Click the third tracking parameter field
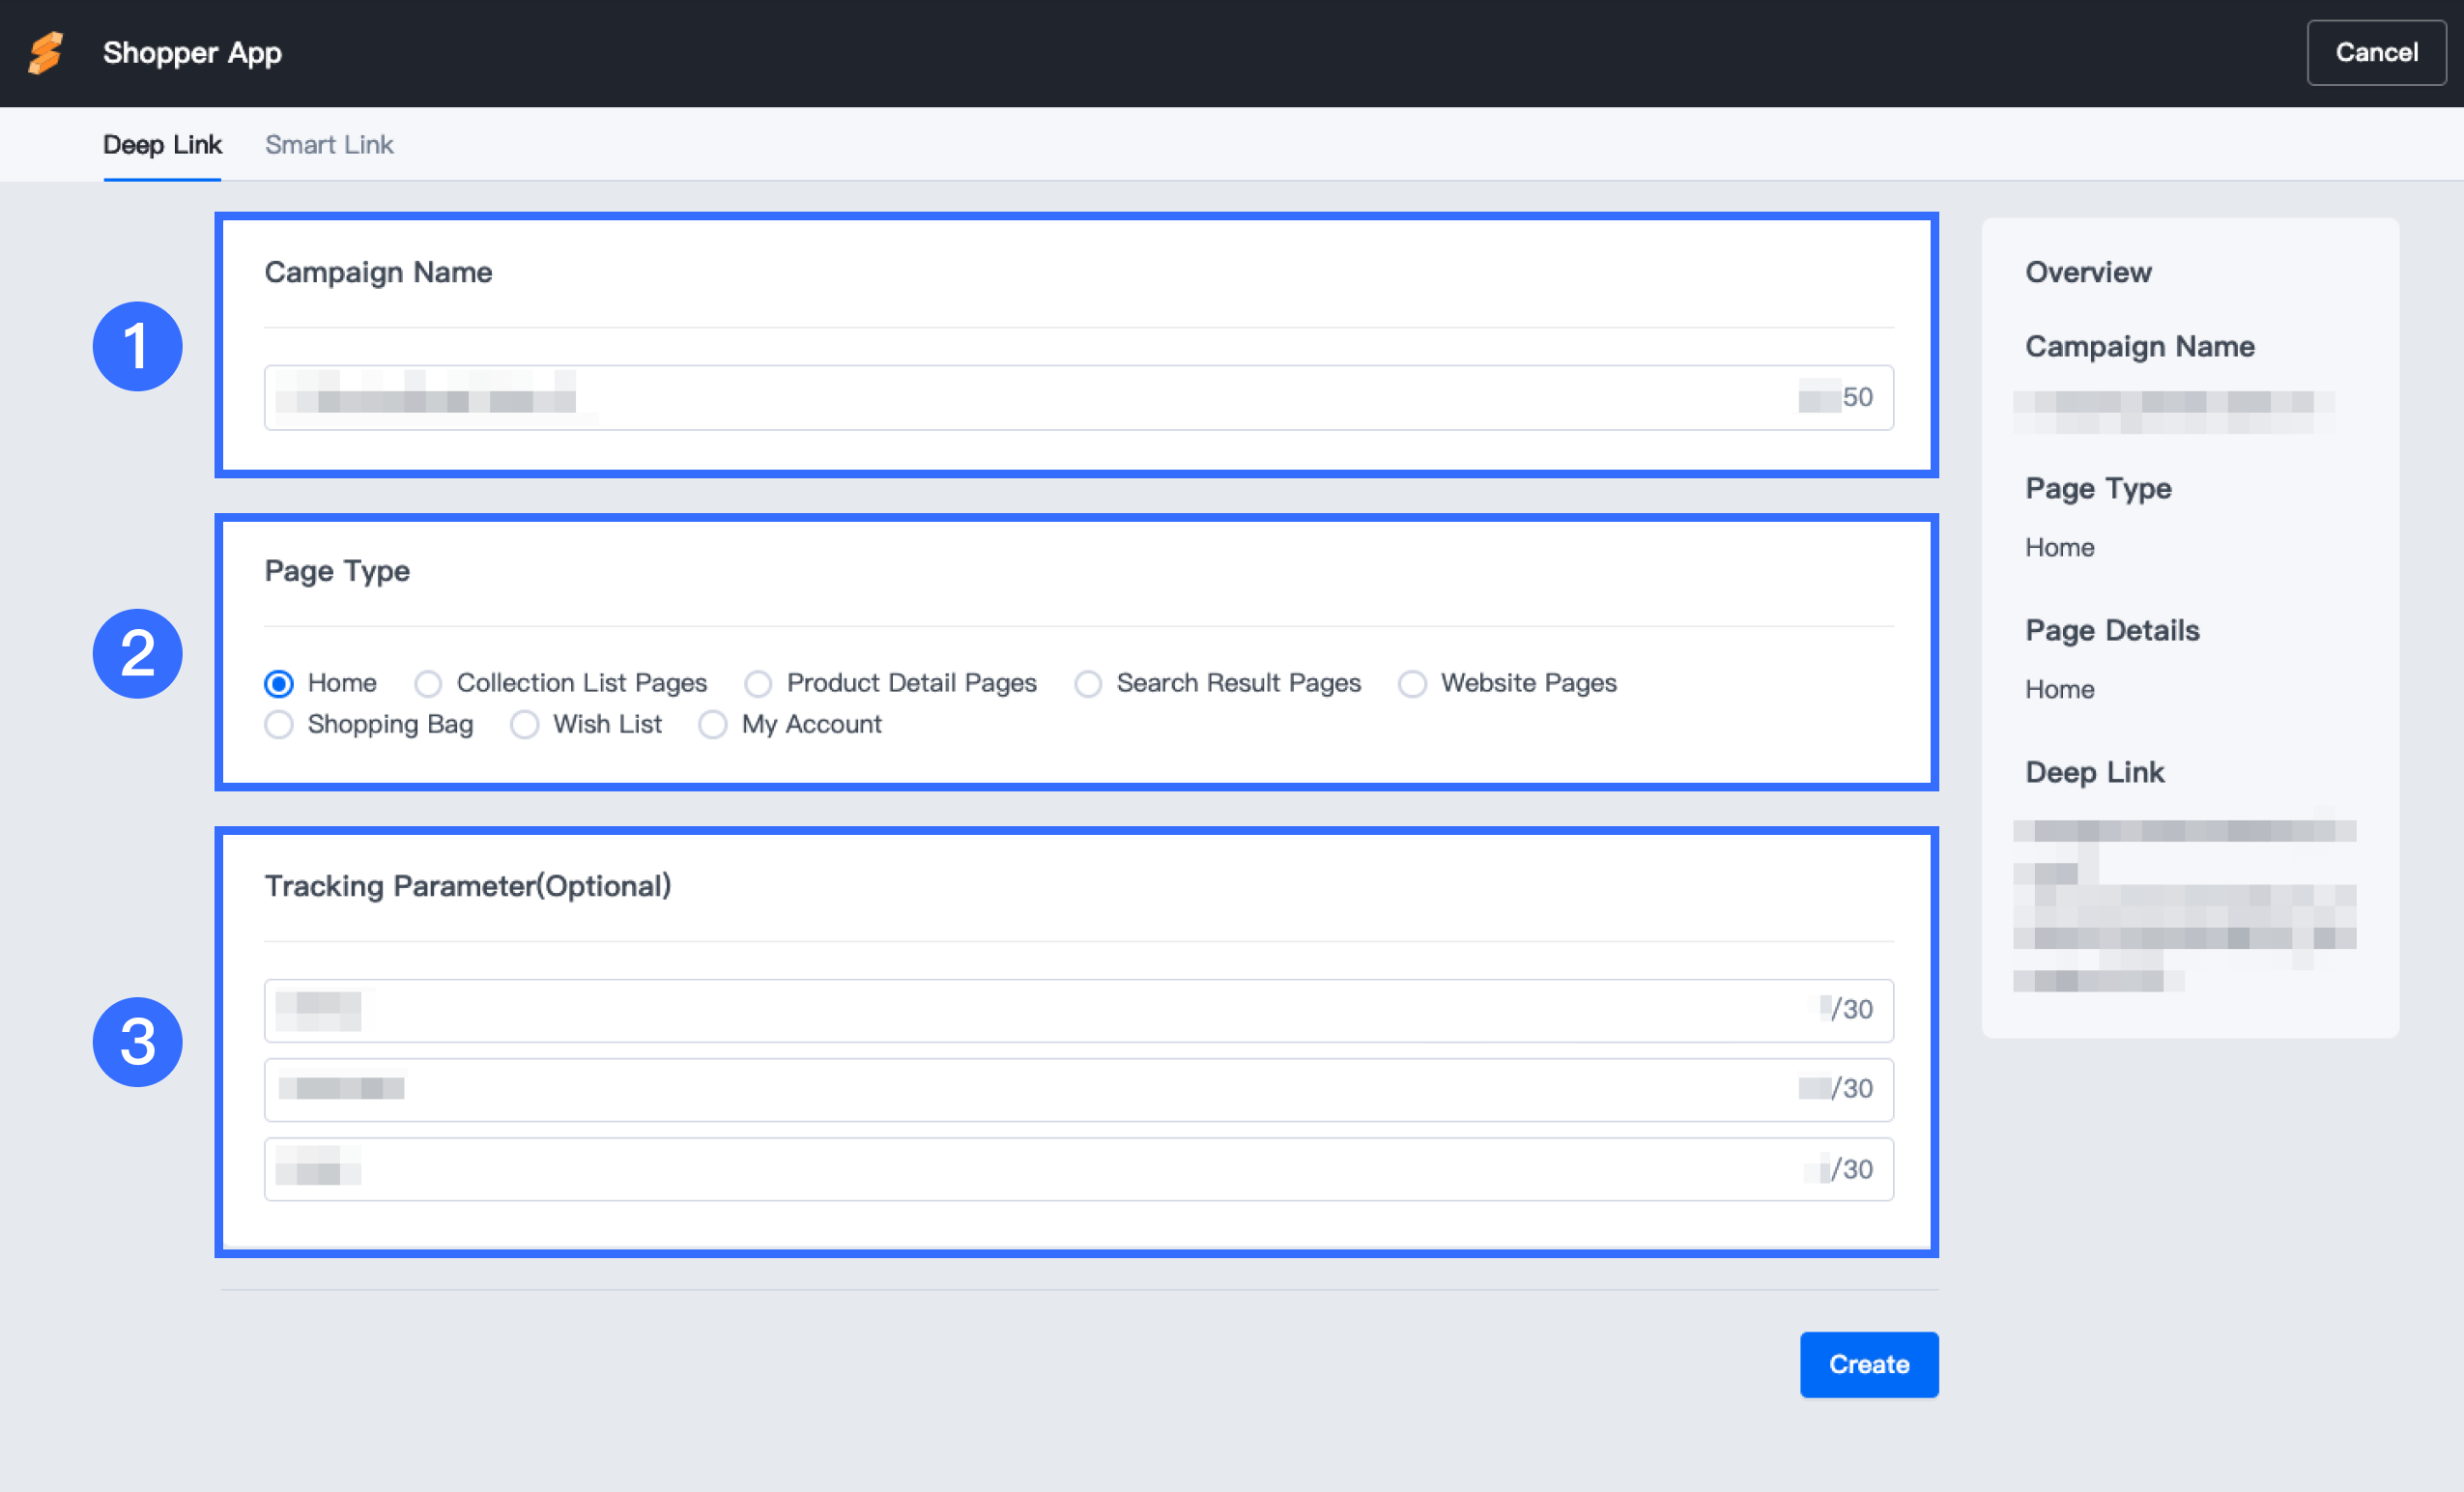This screenshot has height=1492, width=2464. [1078, 1168]
